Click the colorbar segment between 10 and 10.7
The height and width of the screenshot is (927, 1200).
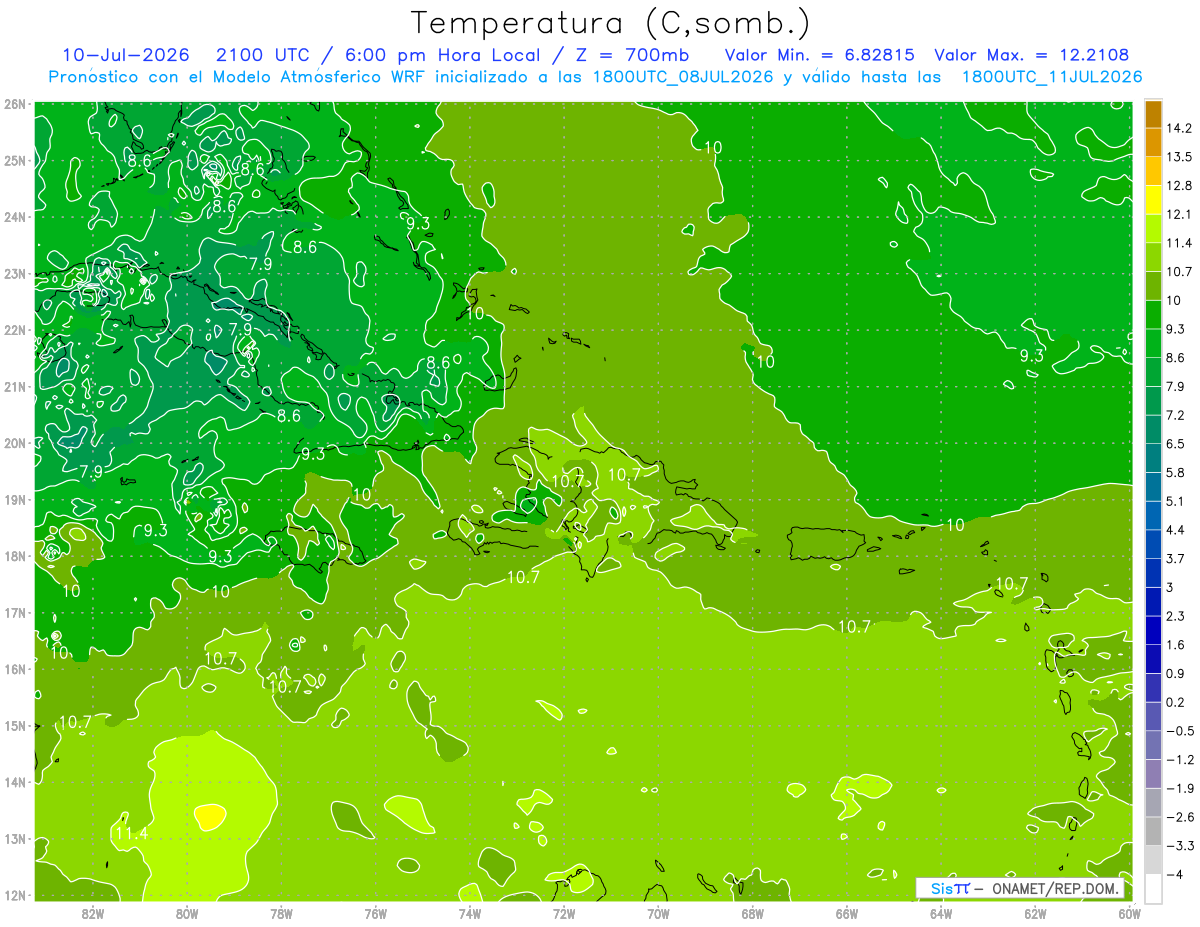coord(1153,286)
